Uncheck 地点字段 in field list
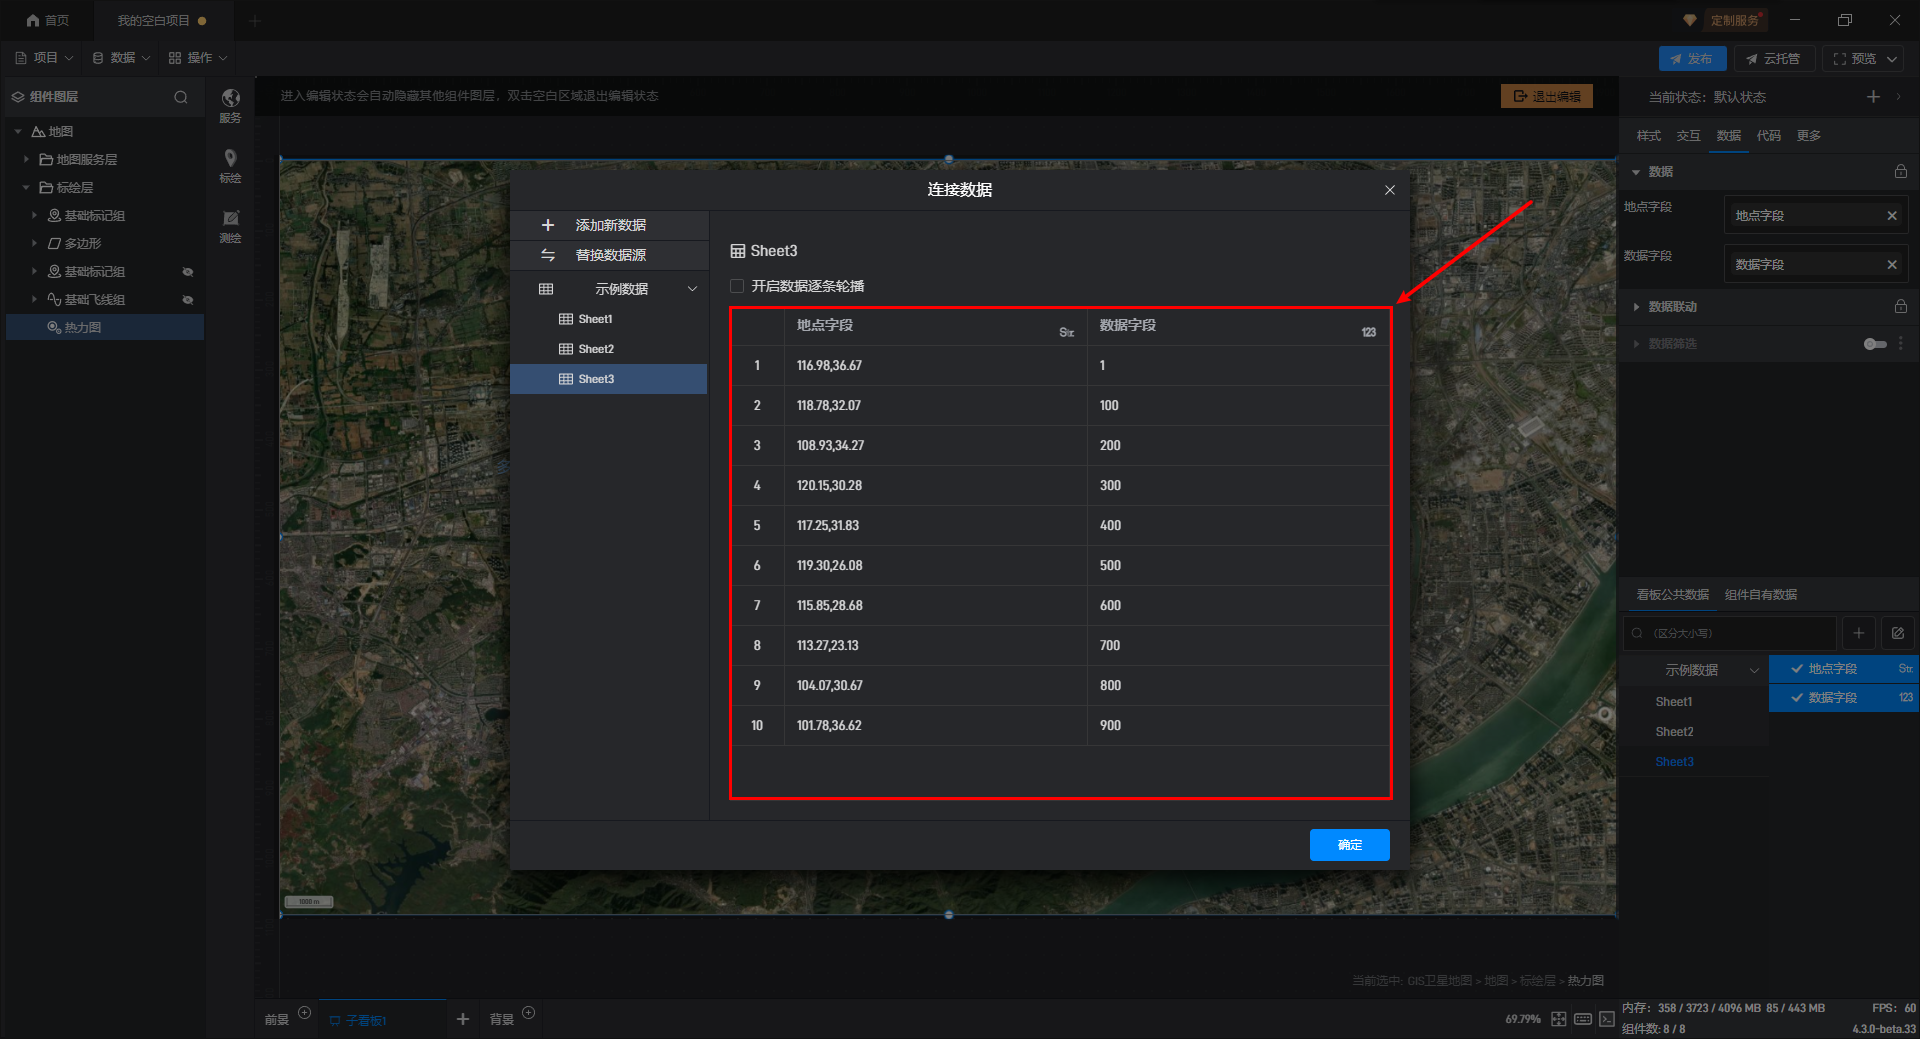The width and height of the screenshot is (1920, 1039). click(x=1797, y=669)
